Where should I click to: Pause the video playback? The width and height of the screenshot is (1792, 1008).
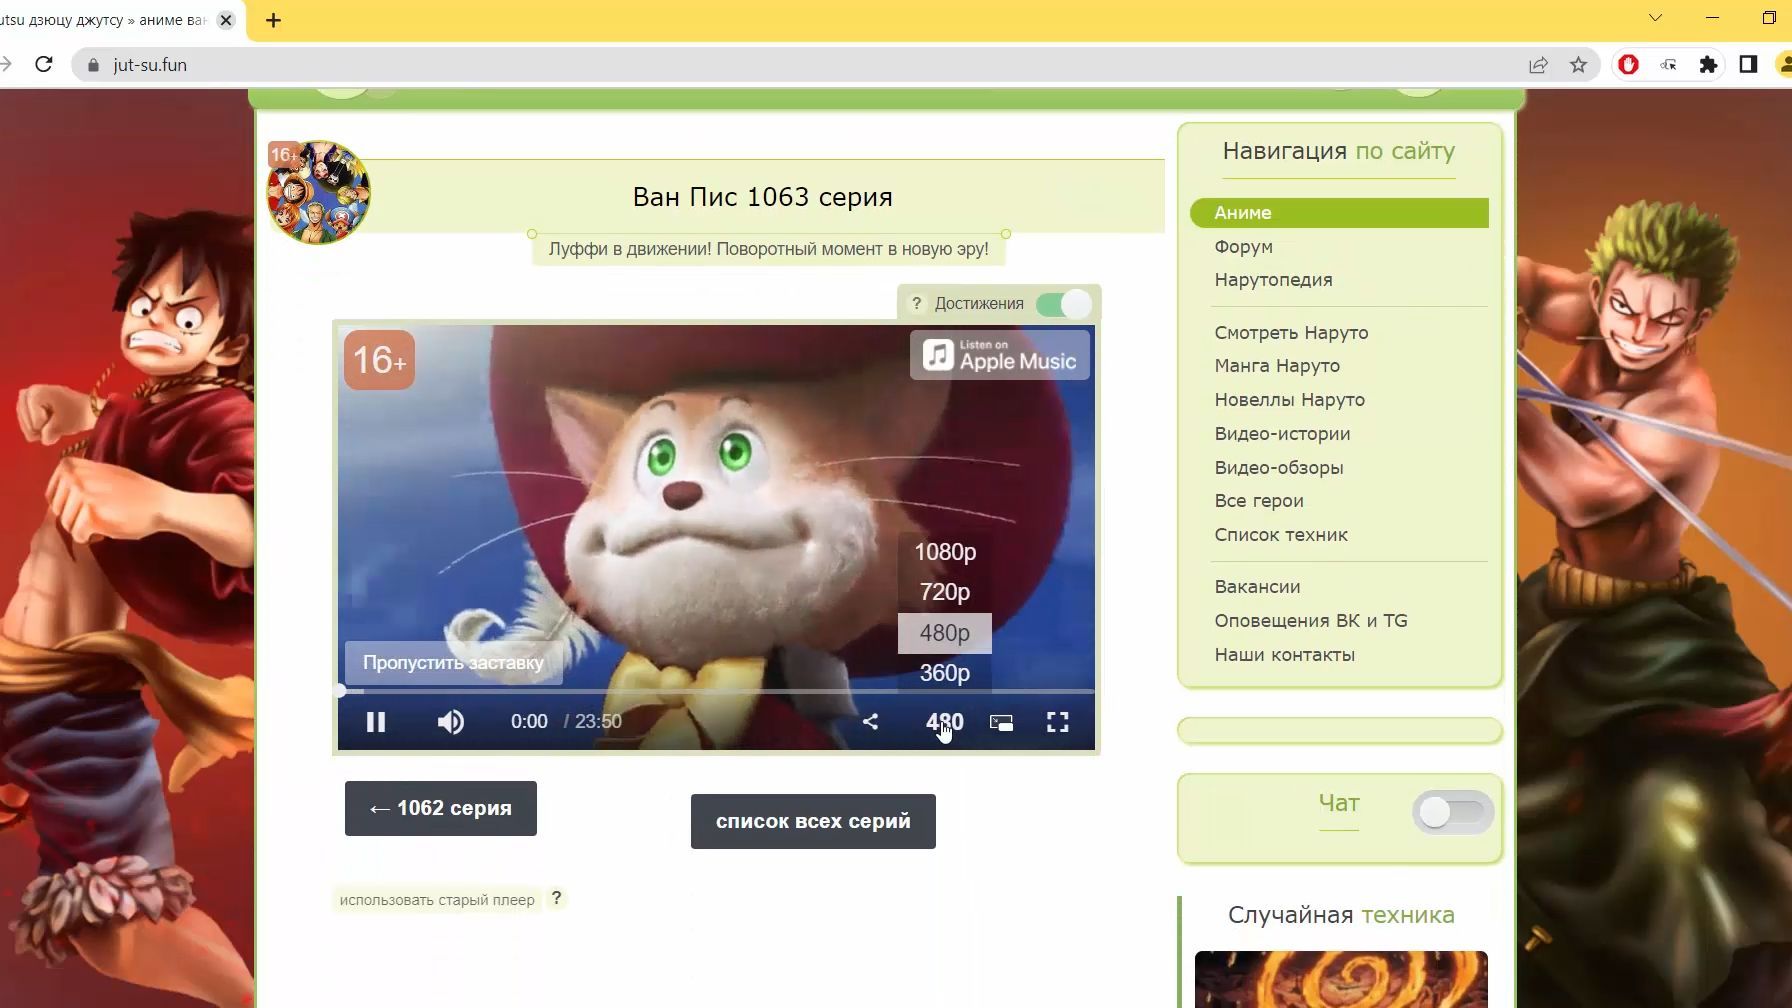(x=376, y=722)
